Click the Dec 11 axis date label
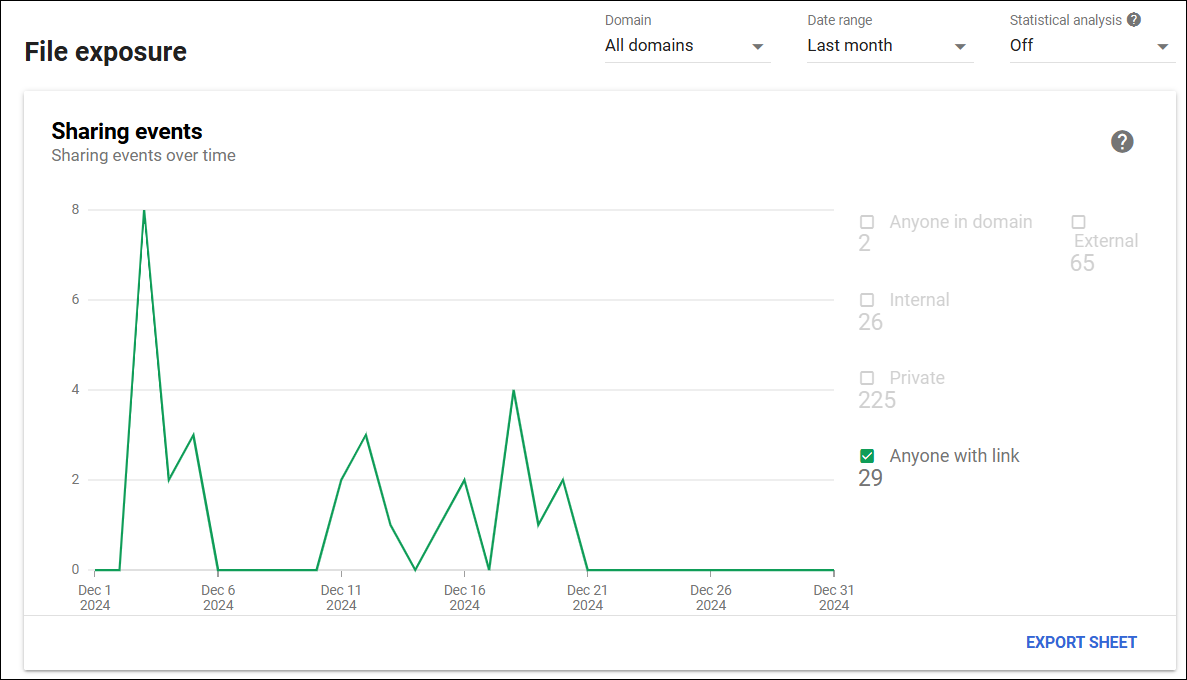1187x680 pixels. [x=341, y=597]
